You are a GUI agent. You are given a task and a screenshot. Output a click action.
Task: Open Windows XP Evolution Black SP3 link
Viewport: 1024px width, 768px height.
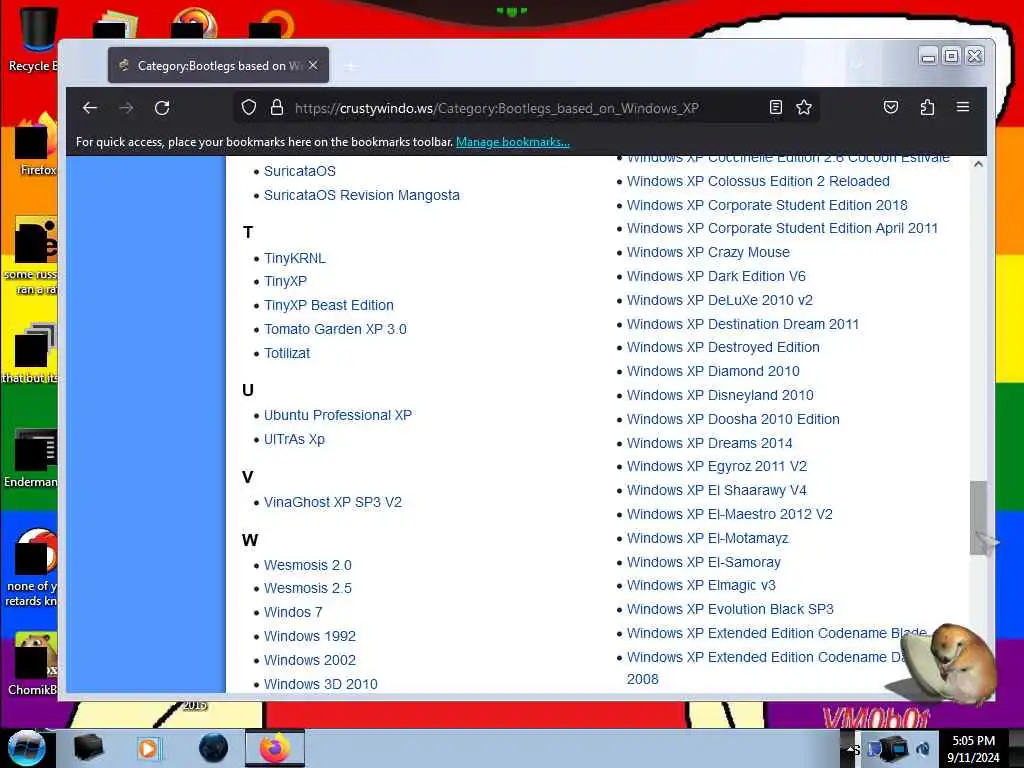pos(731,609)
